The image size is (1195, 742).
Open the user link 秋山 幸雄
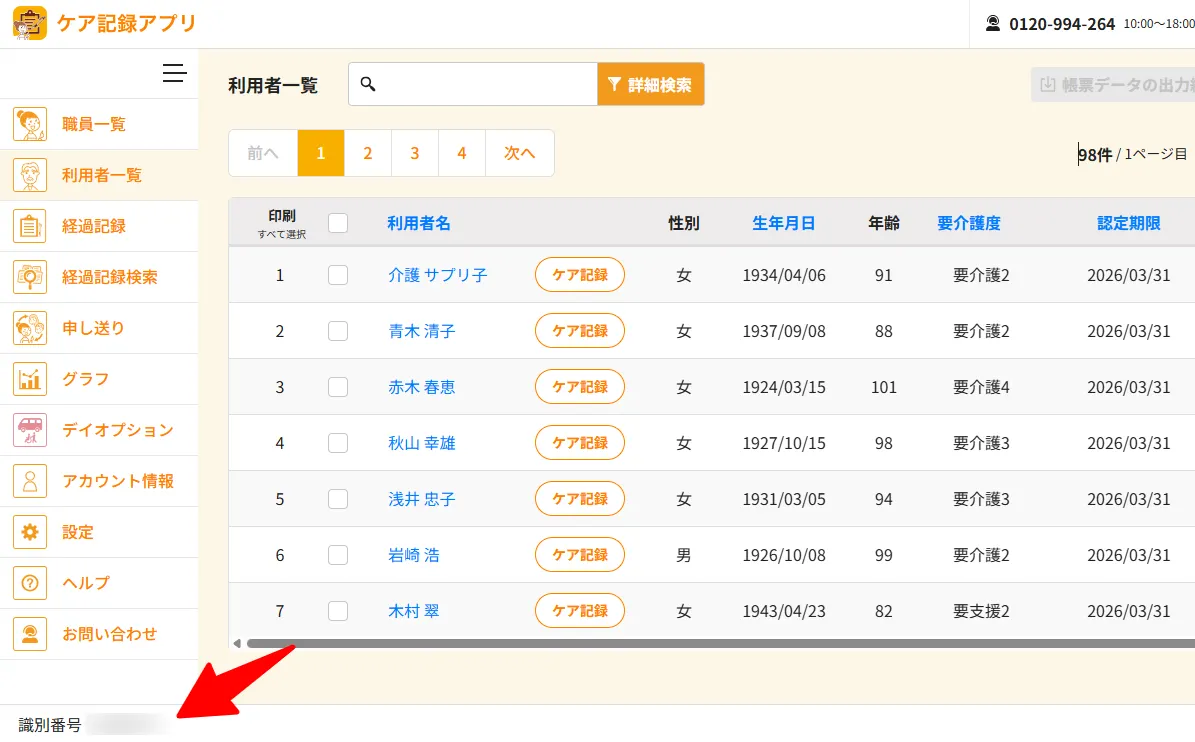pos(421,443)
